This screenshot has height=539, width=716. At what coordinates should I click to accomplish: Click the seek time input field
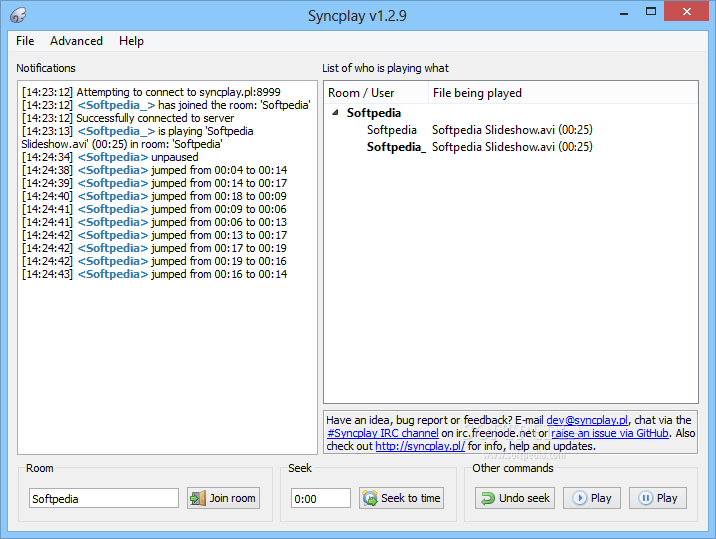(x=321, y=498)
